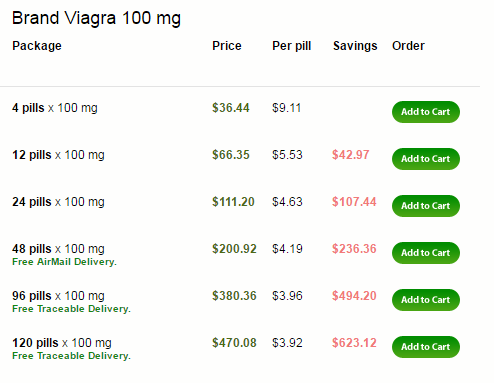
Task: Add the 120 pills package to cart
Action: (x=426, y=347)
